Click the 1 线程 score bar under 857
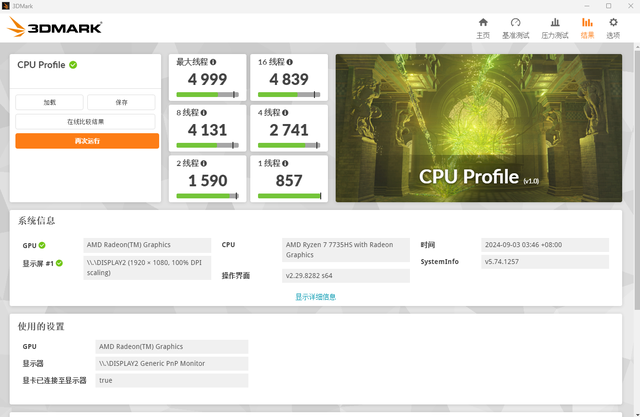 point(289,196)
